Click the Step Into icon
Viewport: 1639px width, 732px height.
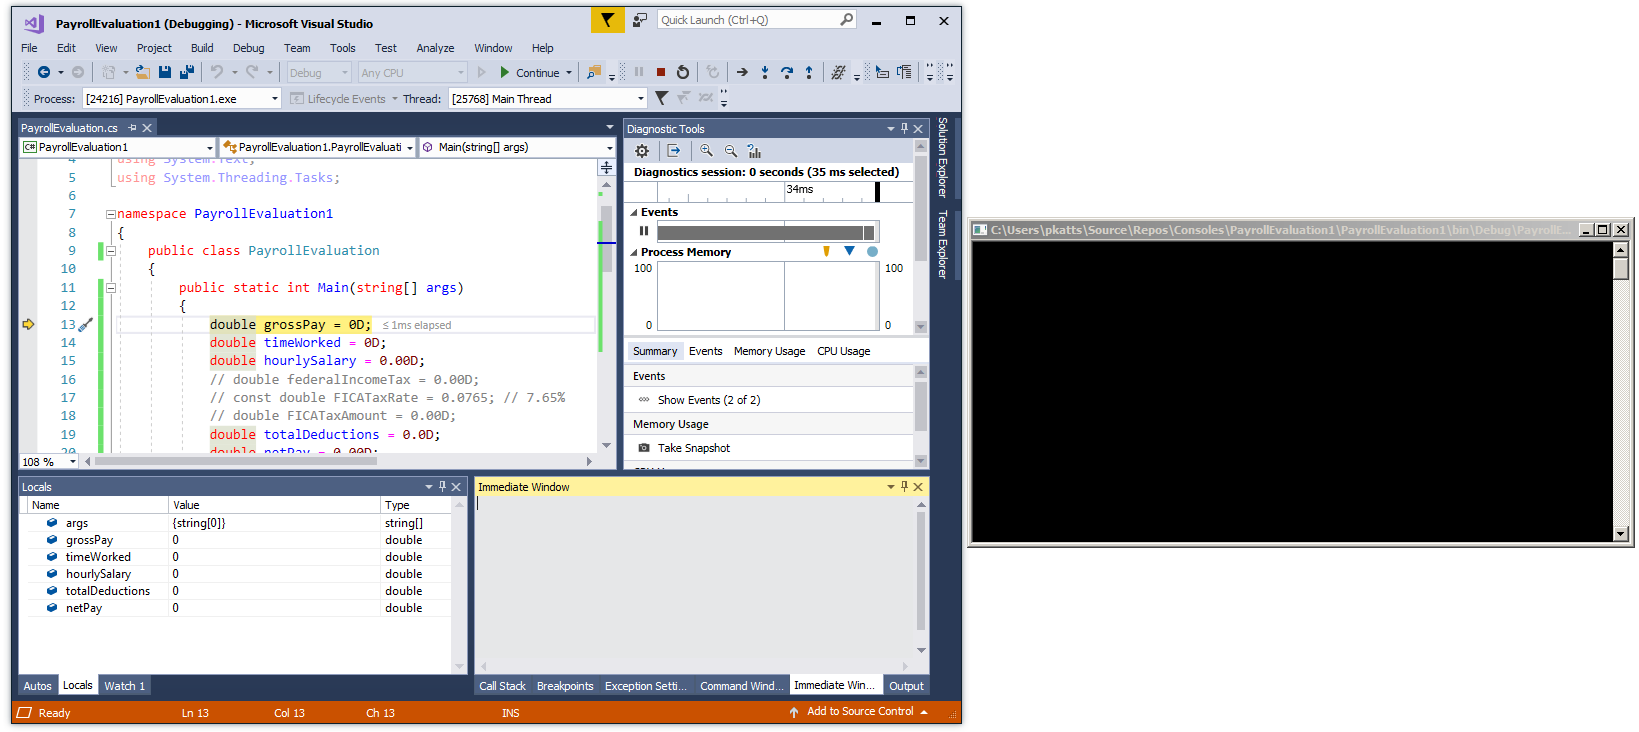click(x=765, y=72)
